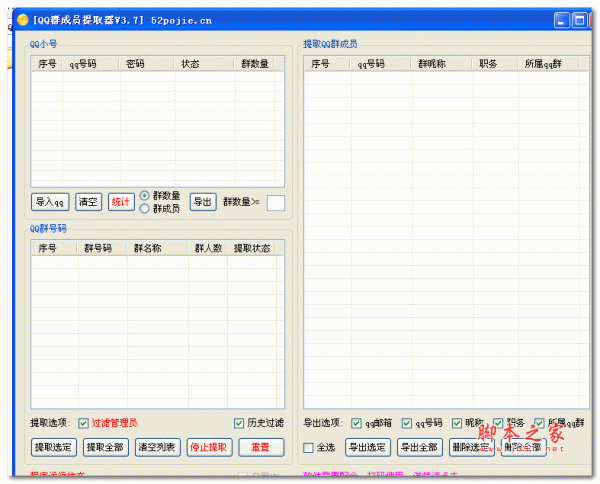Click 提取状态 column header
Screen dimensions: 600x484
point(252,248)
